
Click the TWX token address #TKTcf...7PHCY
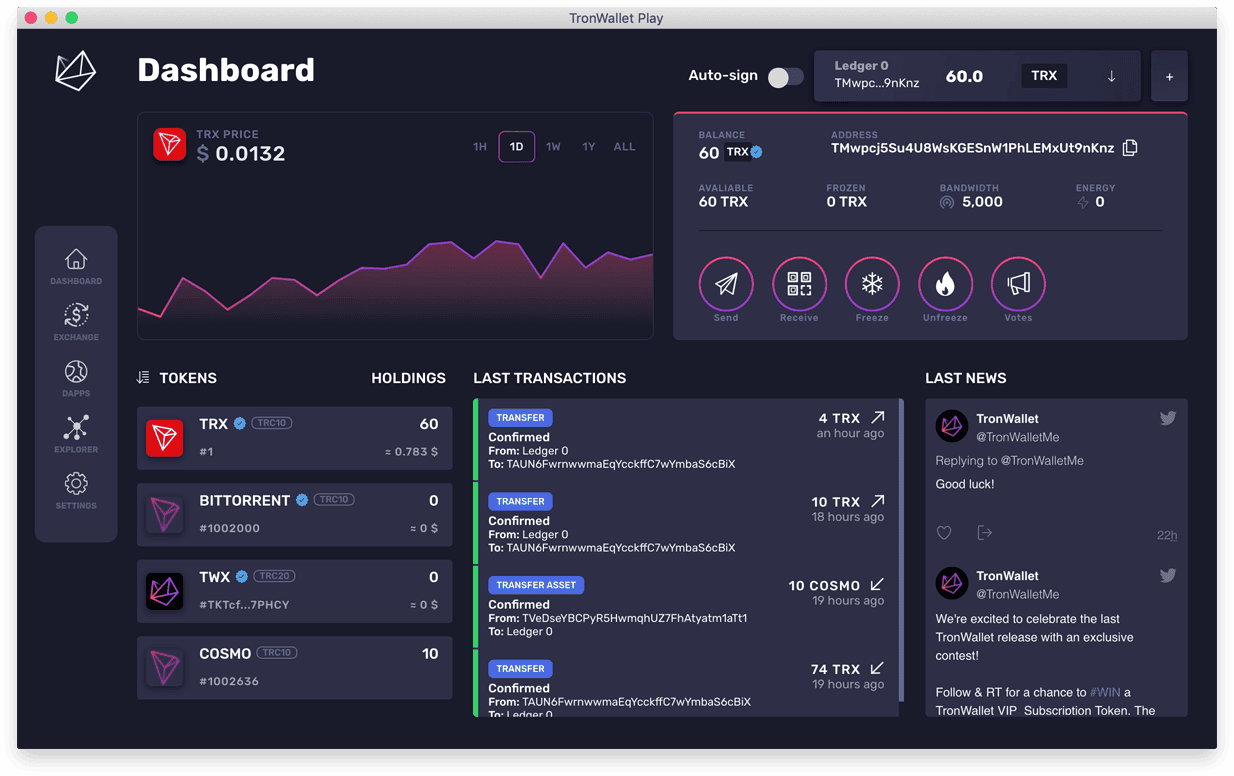coord(244,605)
